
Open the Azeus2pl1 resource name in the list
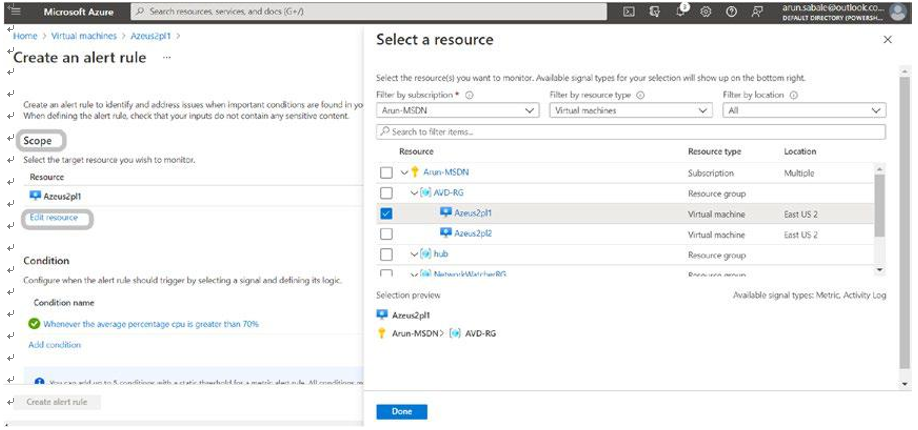(473, 213)
